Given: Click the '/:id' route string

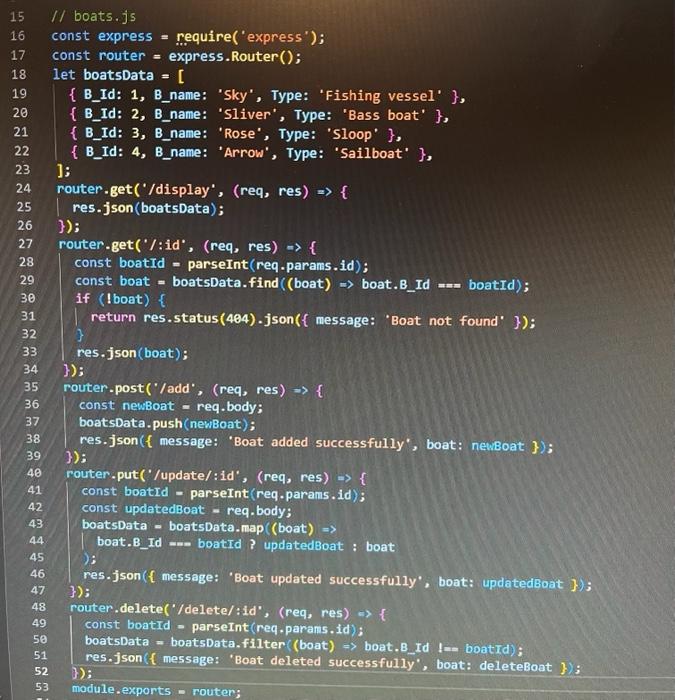Looking at the screenshot, I should (x=164, y=245).
